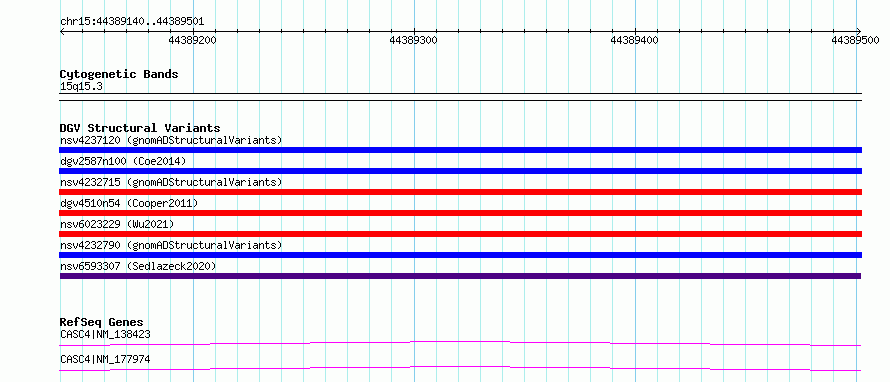
Task: Click the 15q15.3 band label
Action: click(81, 87)
